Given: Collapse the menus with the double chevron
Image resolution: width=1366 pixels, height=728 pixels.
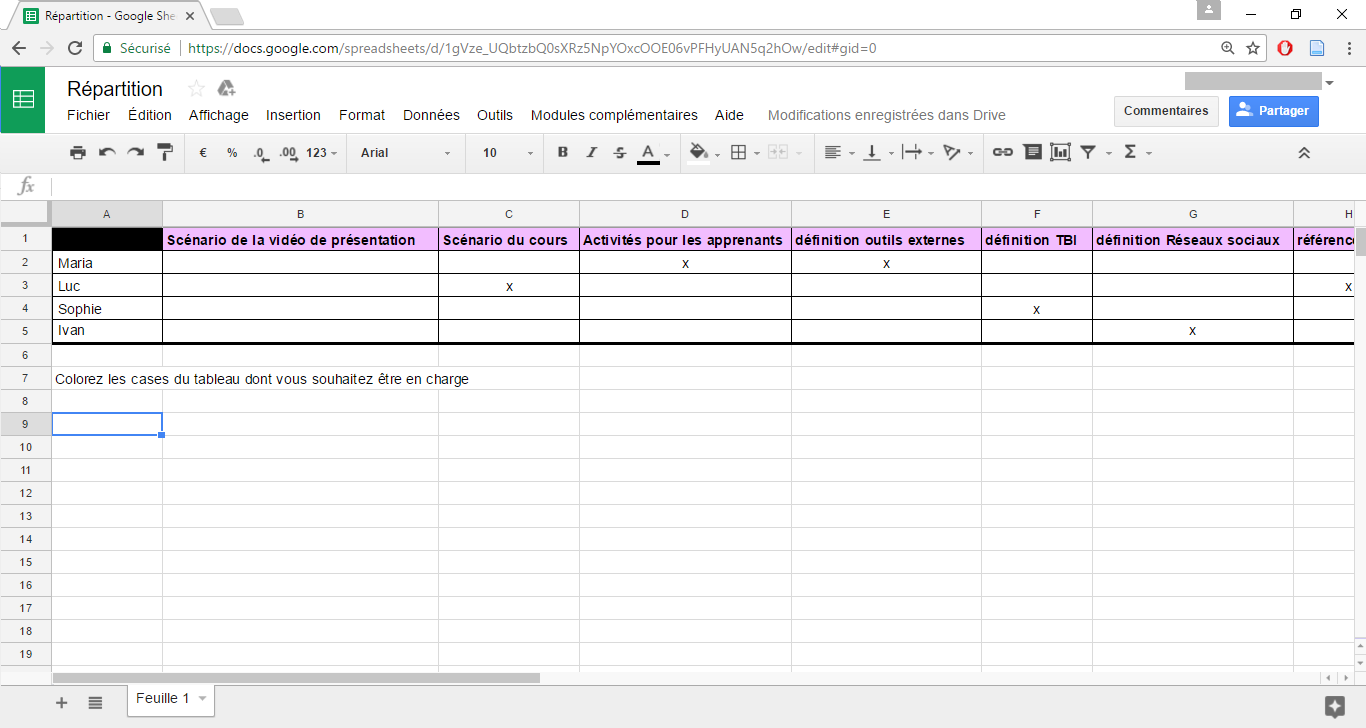Looking at the screenshot, I should tap(1304, 153).
